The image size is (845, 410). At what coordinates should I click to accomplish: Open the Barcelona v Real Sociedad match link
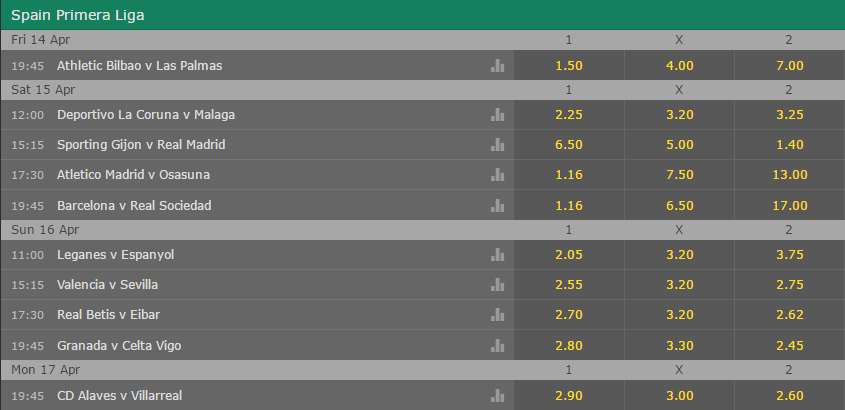(x=134, y=205)
